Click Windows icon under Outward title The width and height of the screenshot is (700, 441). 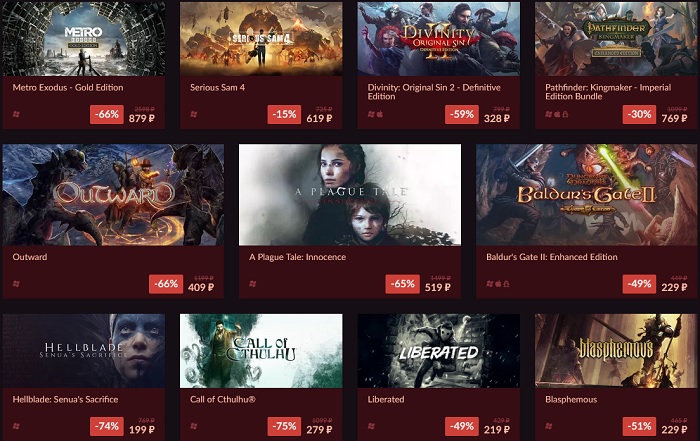(x=16, y=284)
